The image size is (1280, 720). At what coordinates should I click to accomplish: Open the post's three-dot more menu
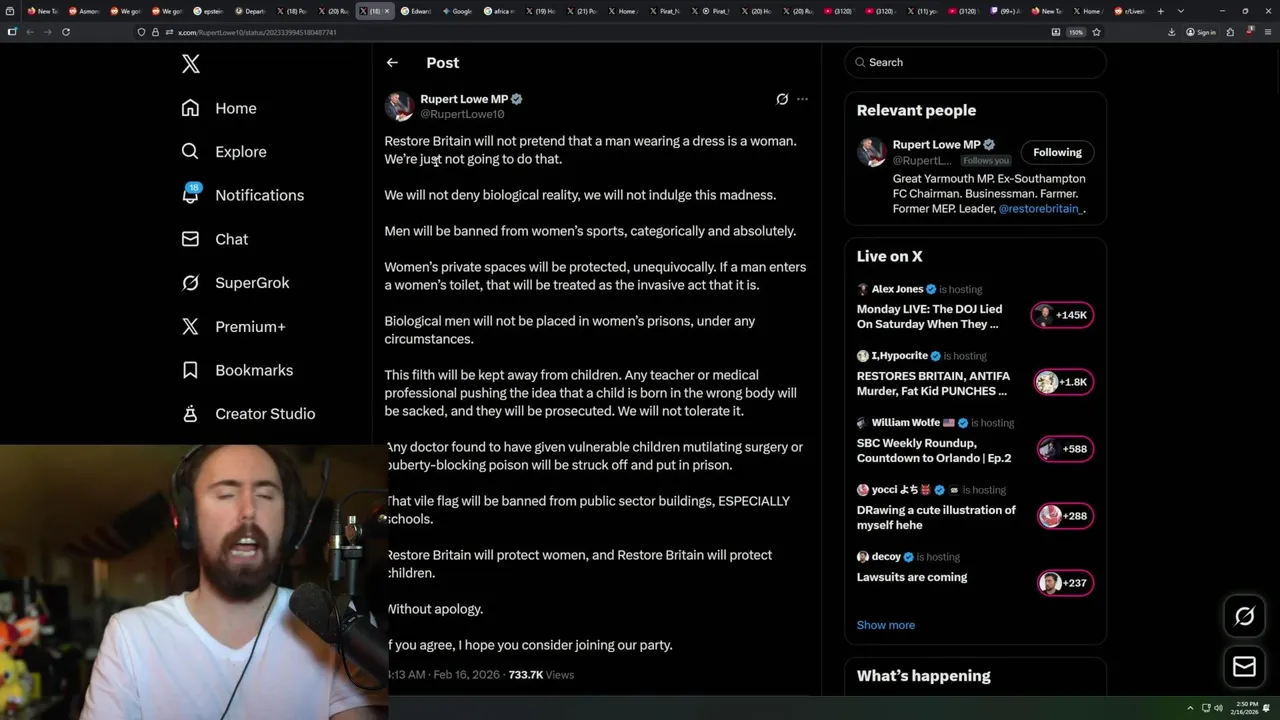[x=802, y=99]
